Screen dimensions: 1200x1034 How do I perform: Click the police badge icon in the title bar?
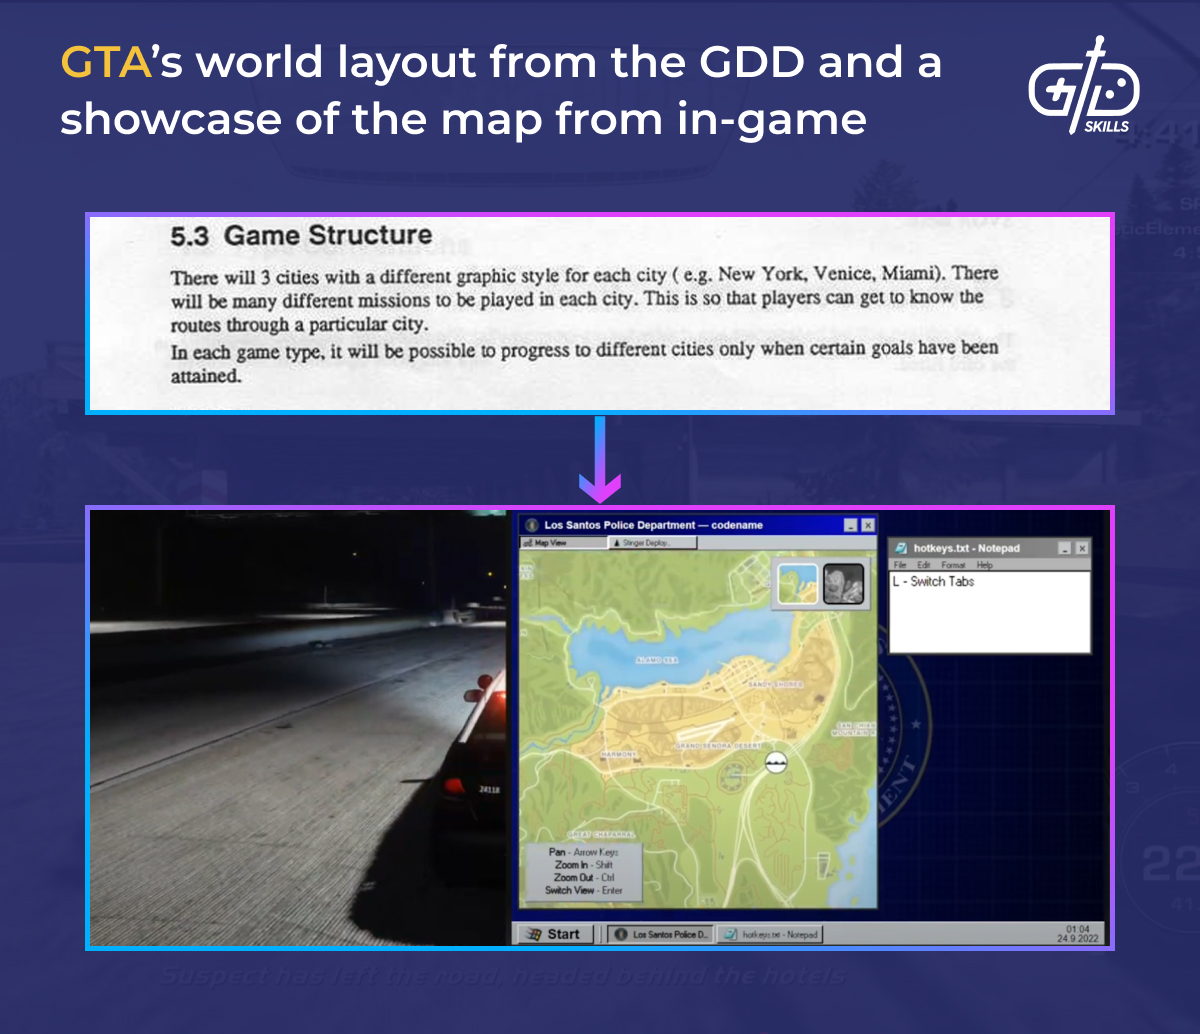[x=530, y=524]
